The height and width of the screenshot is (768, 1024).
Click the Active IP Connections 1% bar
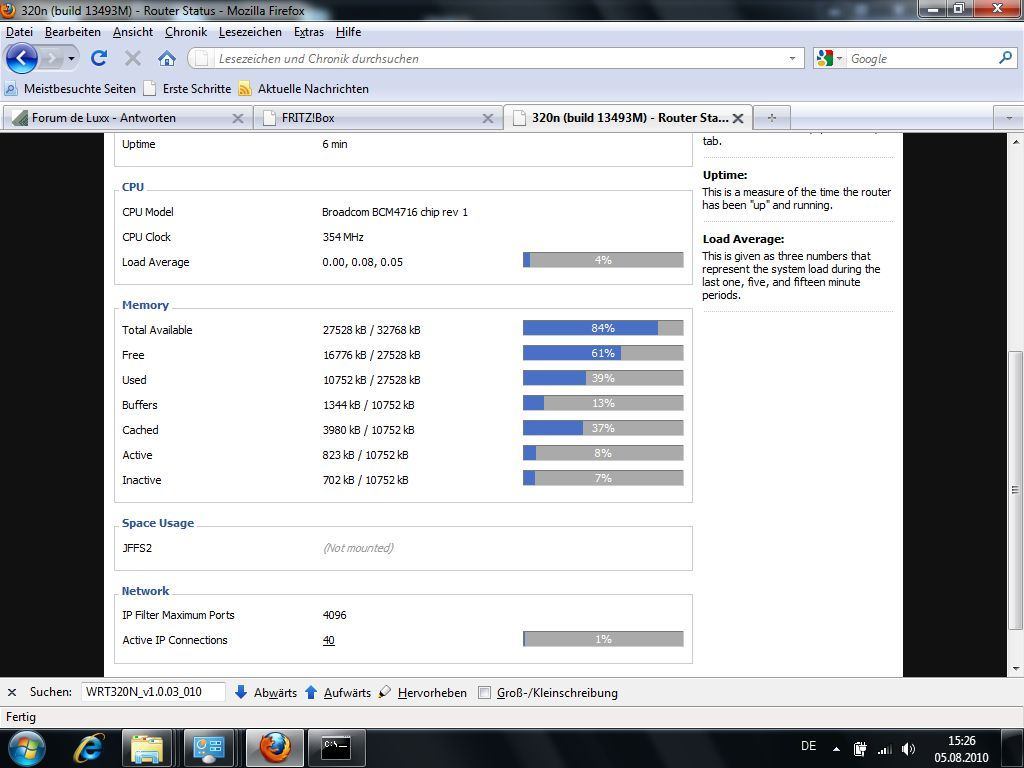click(x=603, y=639)
